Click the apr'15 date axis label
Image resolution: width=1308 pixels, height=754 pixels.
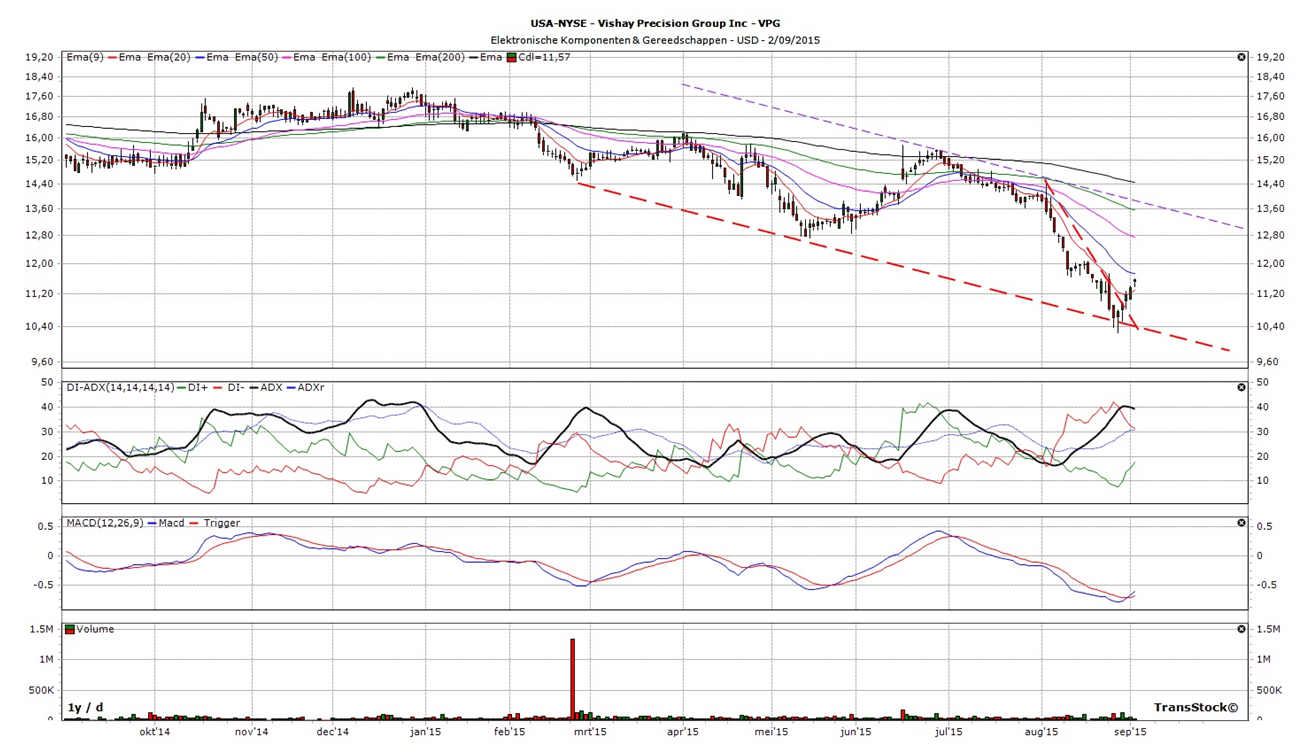(x=683, y=731)
